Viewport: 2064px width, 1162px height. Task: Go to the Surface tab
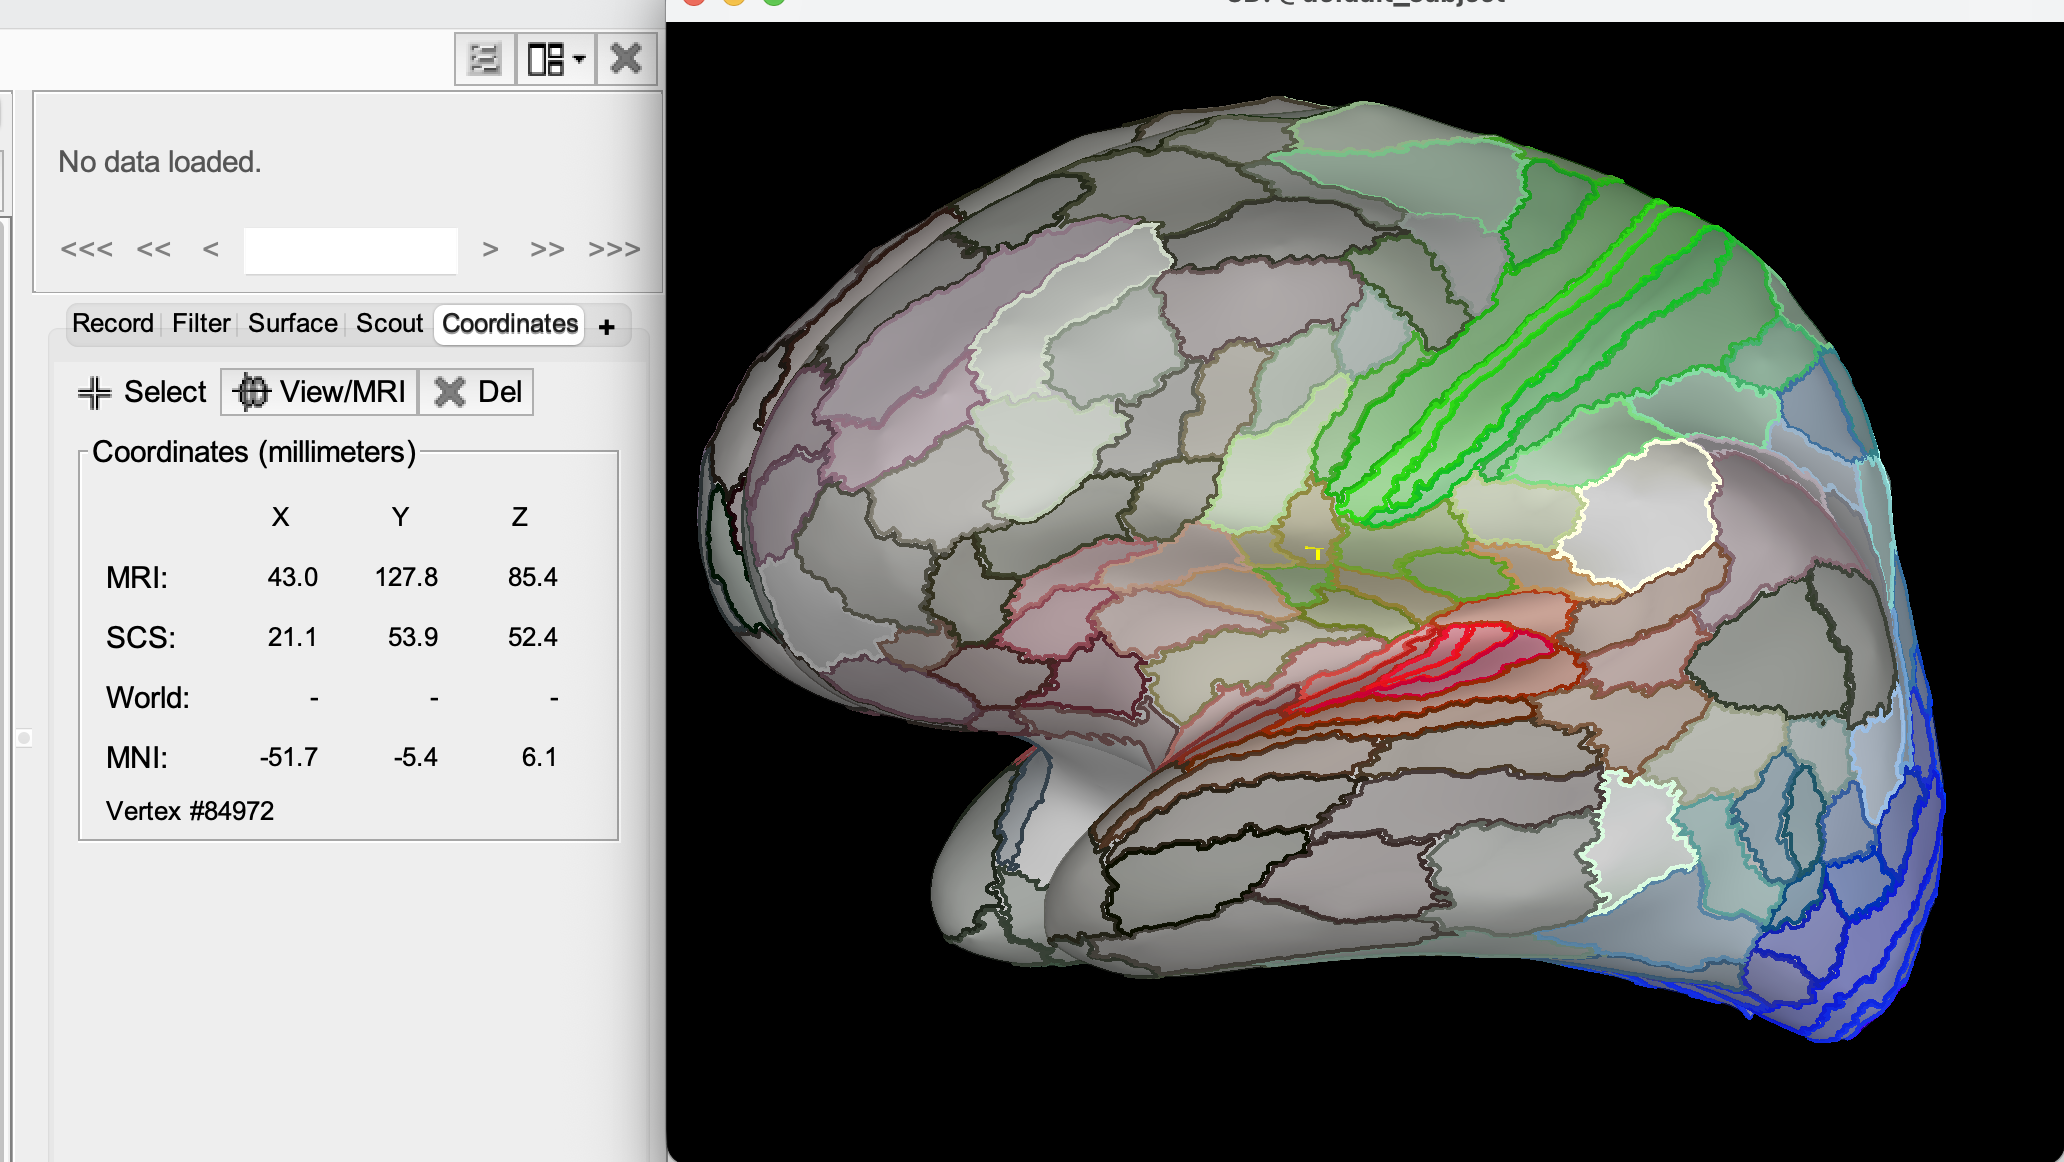point(293,324)
